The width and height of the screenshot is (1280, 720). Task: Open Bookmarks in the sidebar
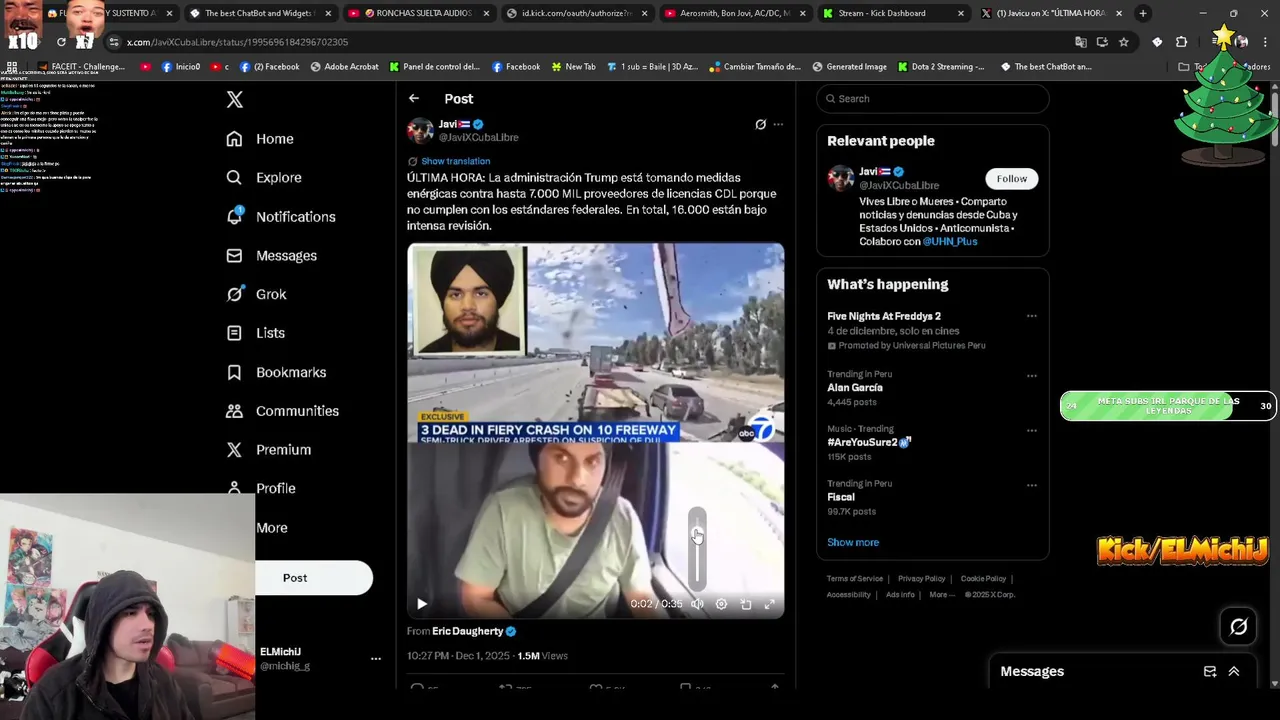pyautogui.click(x=277, y=372)
